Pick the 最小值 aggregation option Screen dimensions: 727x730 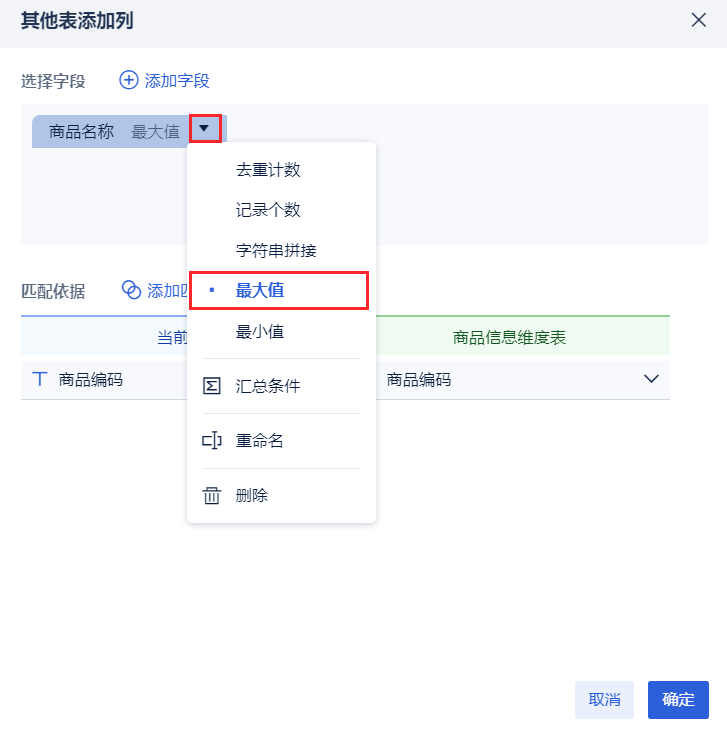260,331
